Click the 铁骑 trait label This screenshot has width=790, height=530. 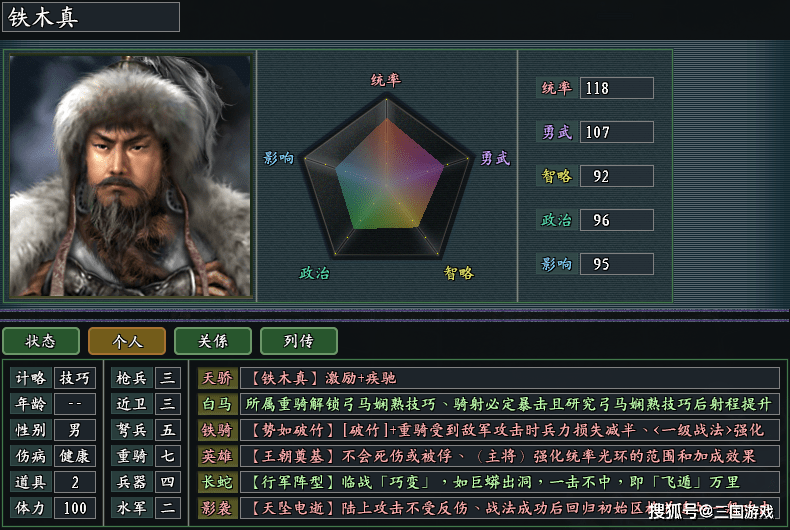click(217, 430)
